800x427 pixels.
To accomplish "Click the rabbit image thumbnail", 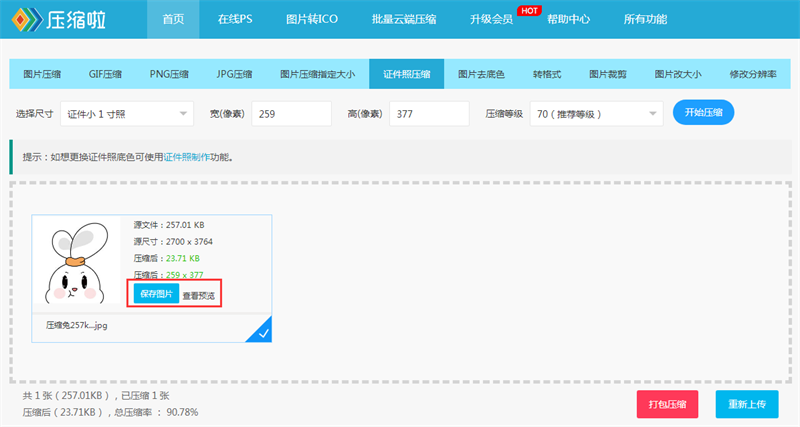I will click(77, 262).
